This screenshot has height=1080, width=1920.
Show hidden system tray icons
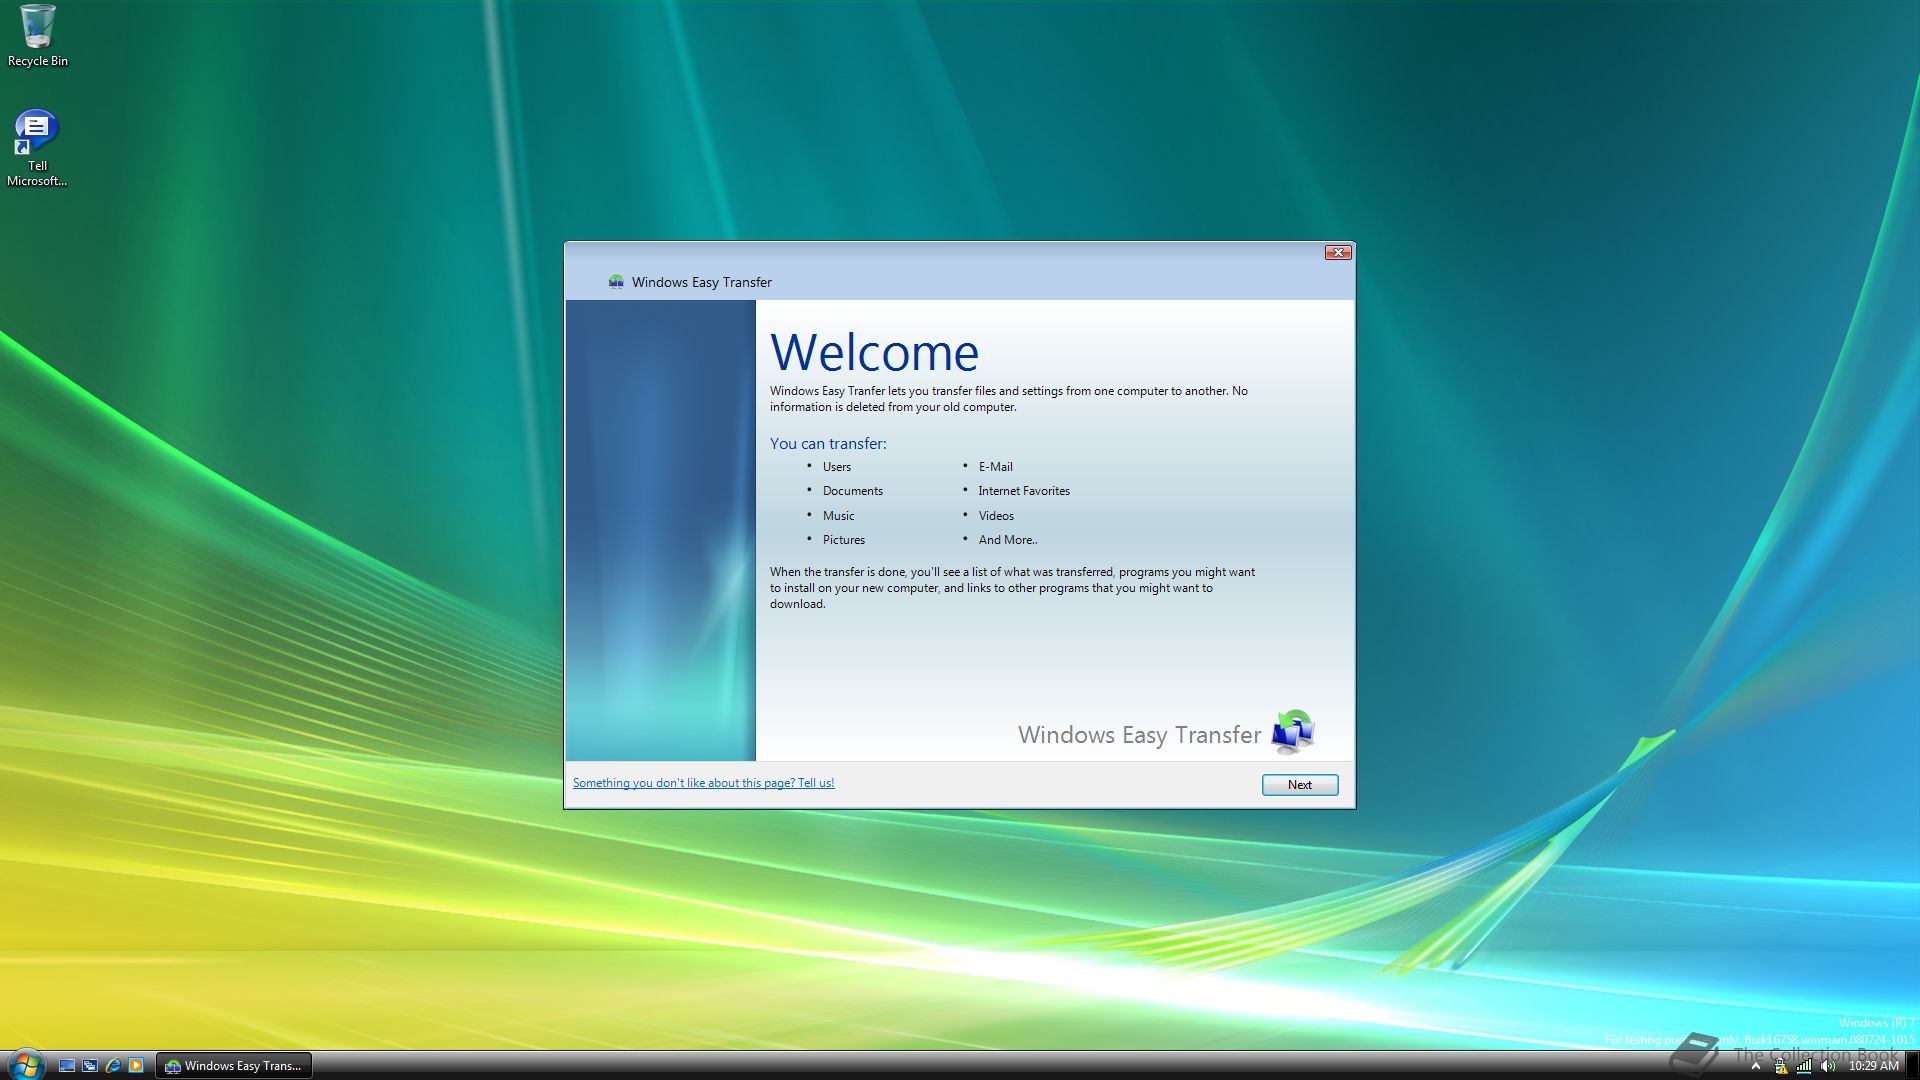click(1756, 1066)
